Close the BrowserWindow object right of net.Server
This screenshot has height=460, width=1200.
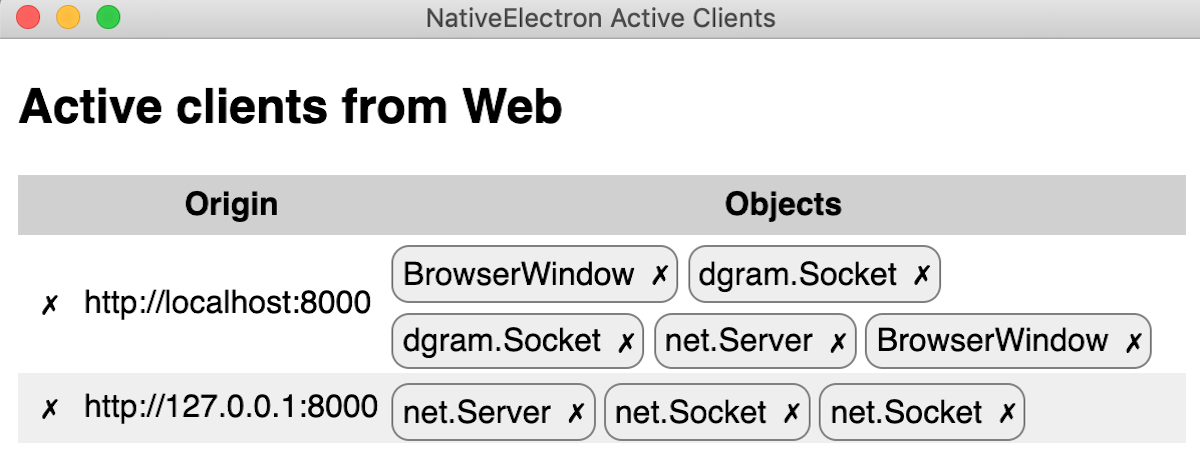coord(1133,342)
